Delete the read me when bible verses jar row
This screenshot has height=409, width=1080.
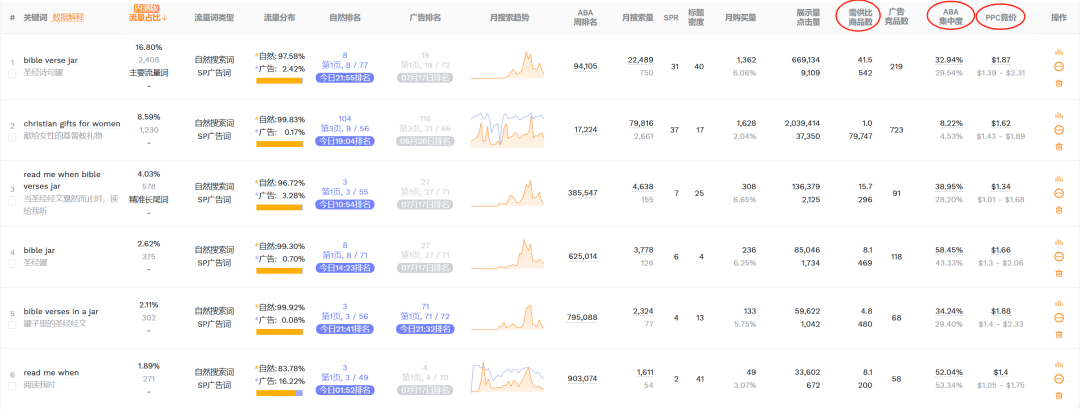click(1059, 210)
